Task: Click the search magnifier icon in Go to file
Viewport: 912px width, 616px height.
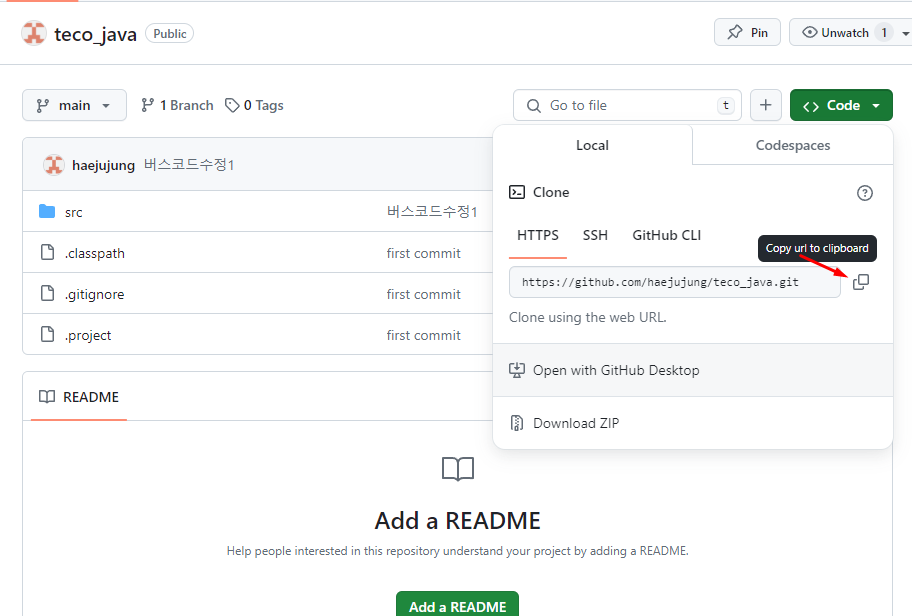Action: tap(533, 106)
